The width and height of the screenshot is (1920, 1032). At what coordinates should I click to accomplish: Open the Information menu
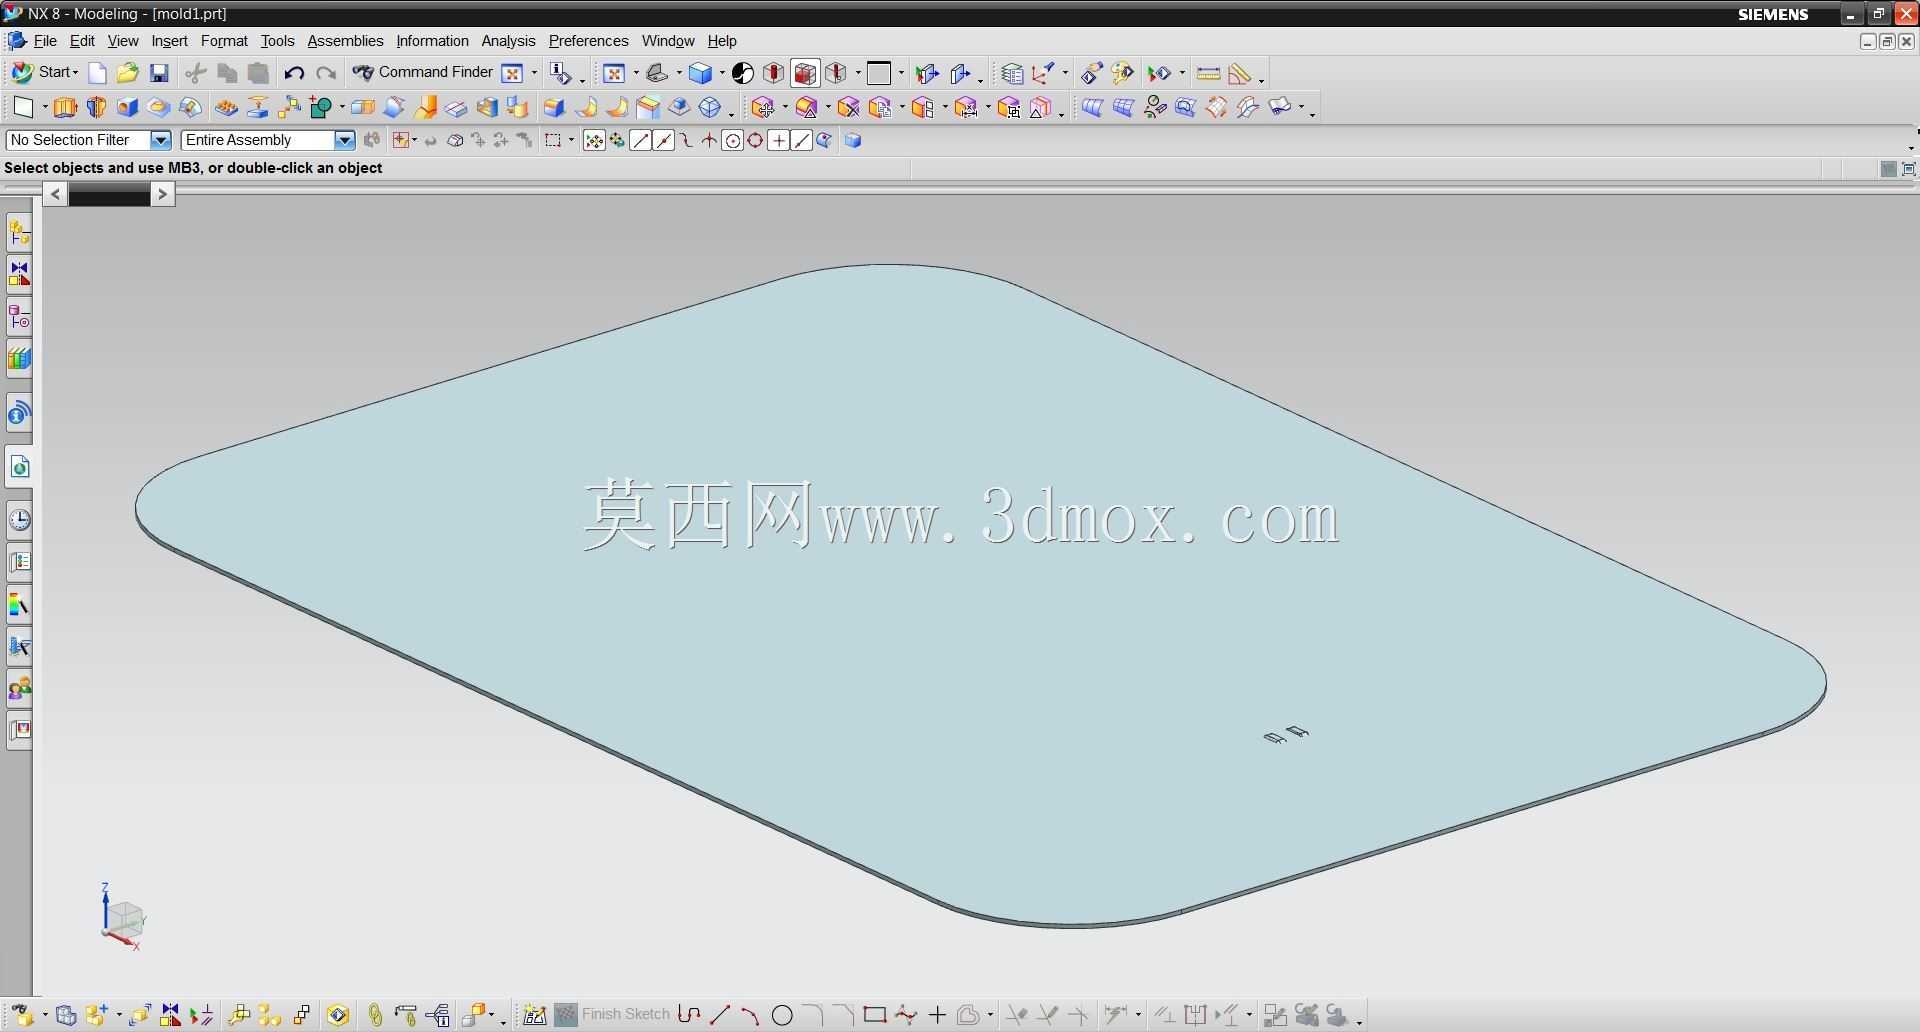pos(432,41)
